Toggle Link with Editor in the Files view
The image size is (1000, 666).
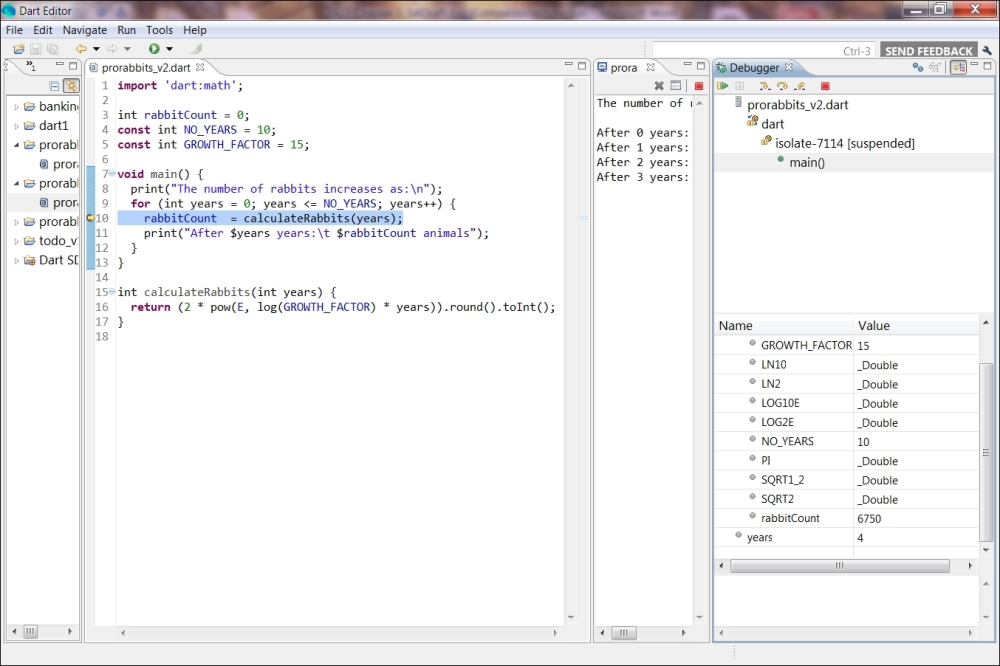[x=71, y=84]
